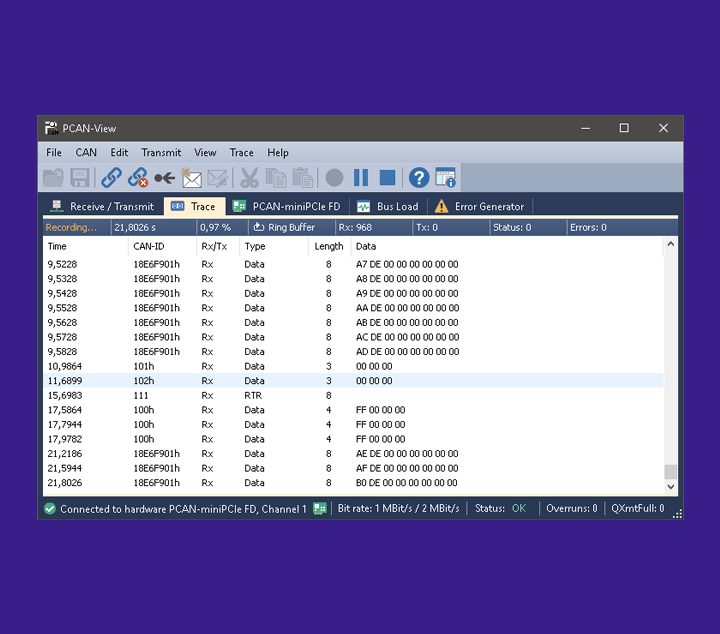Click the Save floppy disk icon

(x=79, y=178)
